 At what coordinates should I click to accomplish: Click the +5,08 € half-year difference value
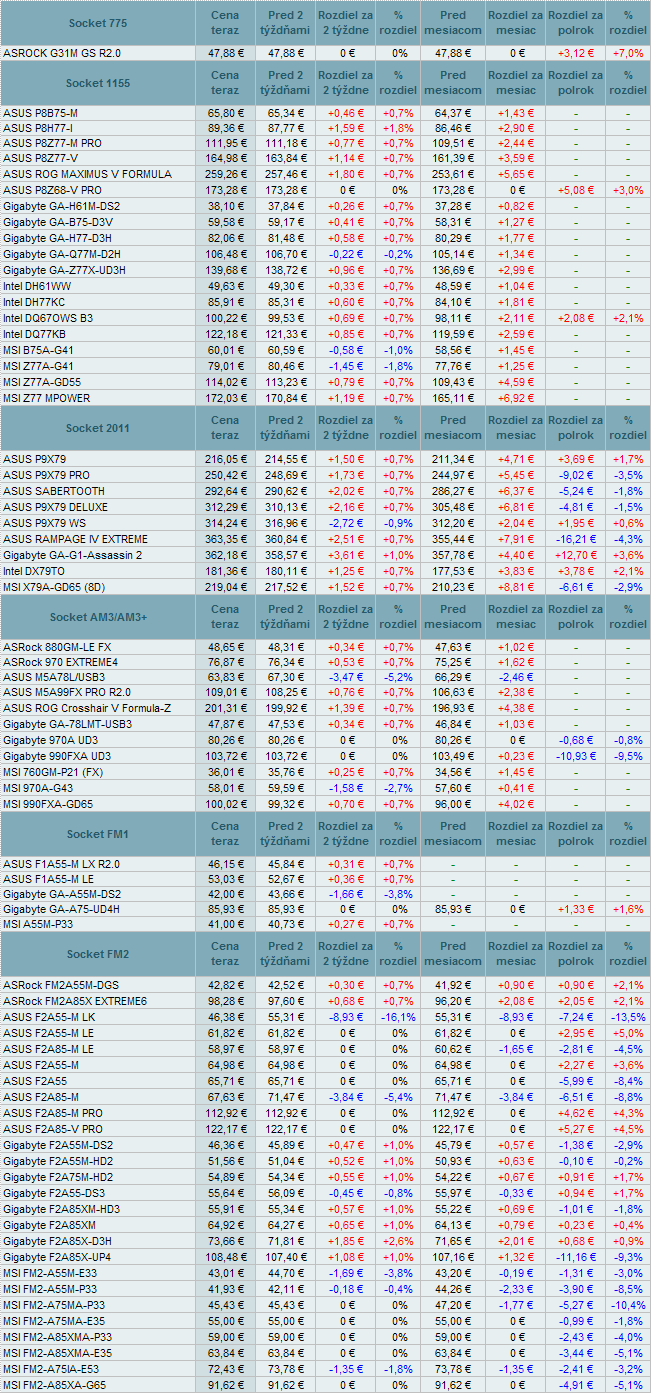click(x=578, y=189)
